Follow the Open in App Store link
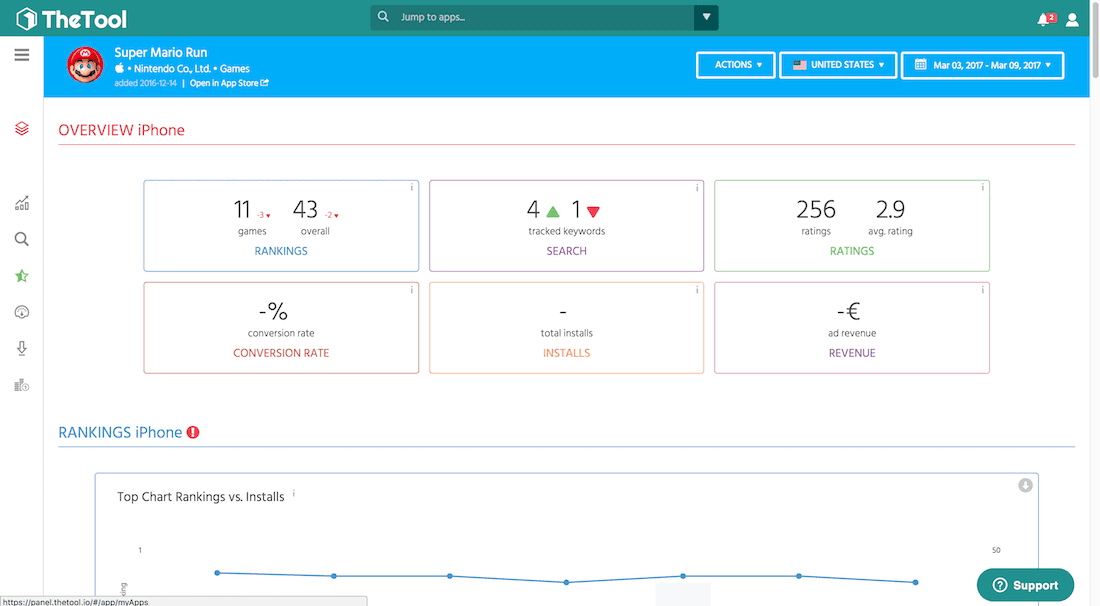1100x606 pixels. (229, 83)
